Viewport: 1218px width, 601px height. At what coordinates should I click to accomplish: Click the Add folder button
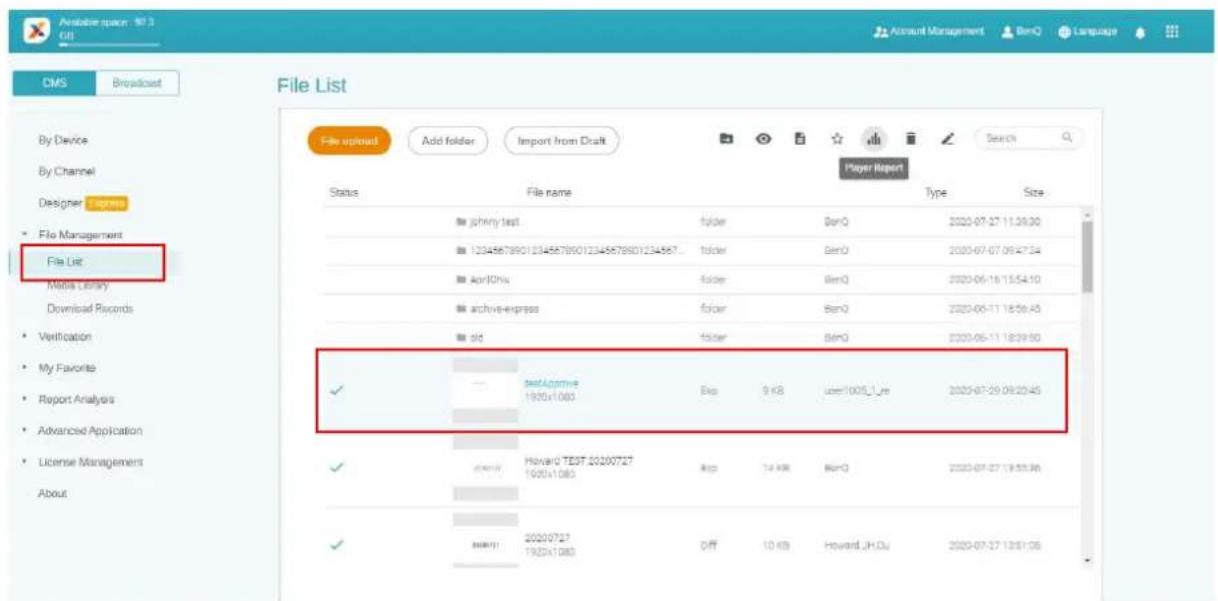[x=448, y=141]
